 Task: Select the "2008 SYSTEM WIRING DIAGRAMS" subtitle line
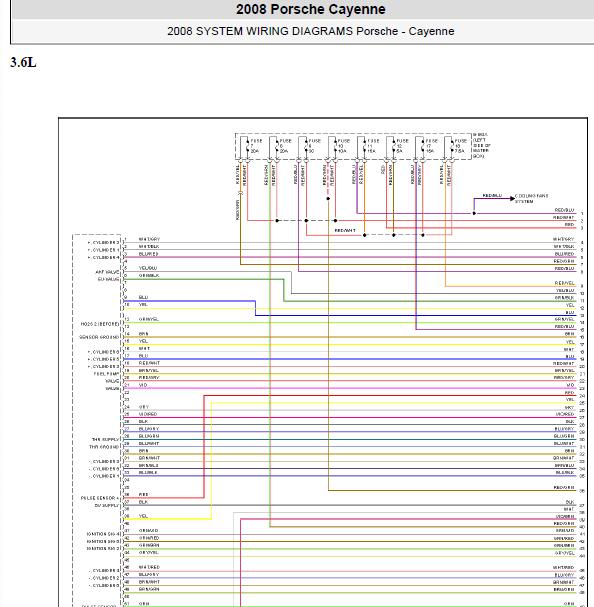tap(311, 31)
